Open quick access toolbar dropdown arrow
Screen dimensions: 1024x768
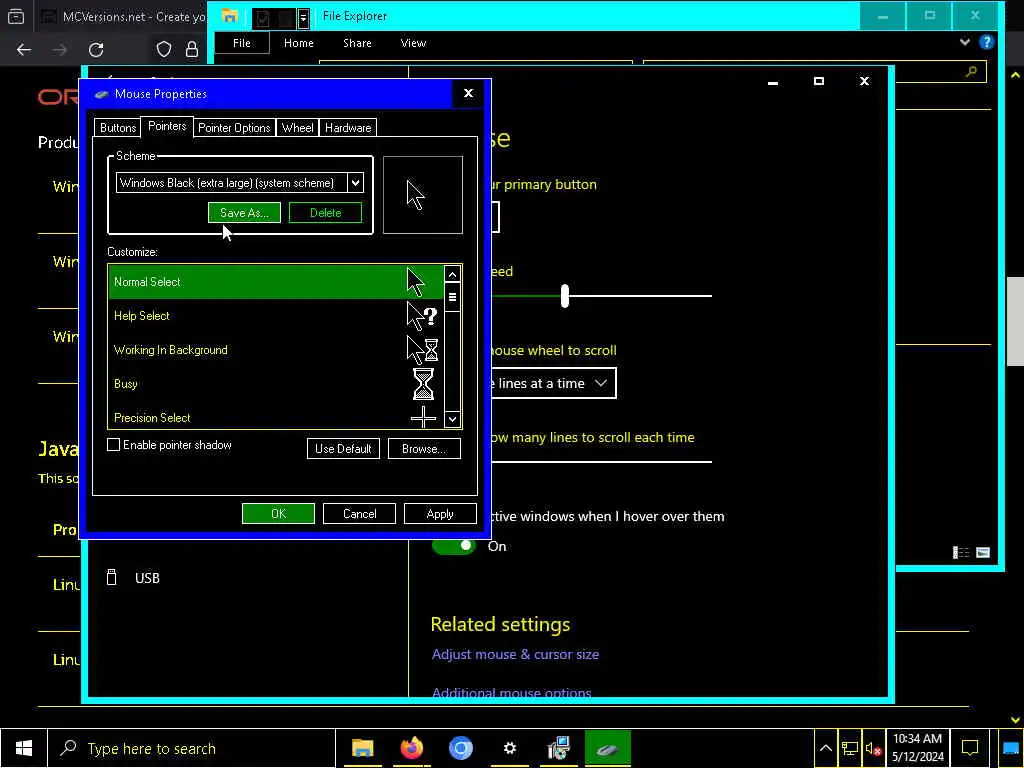click(x=303, y=18)
